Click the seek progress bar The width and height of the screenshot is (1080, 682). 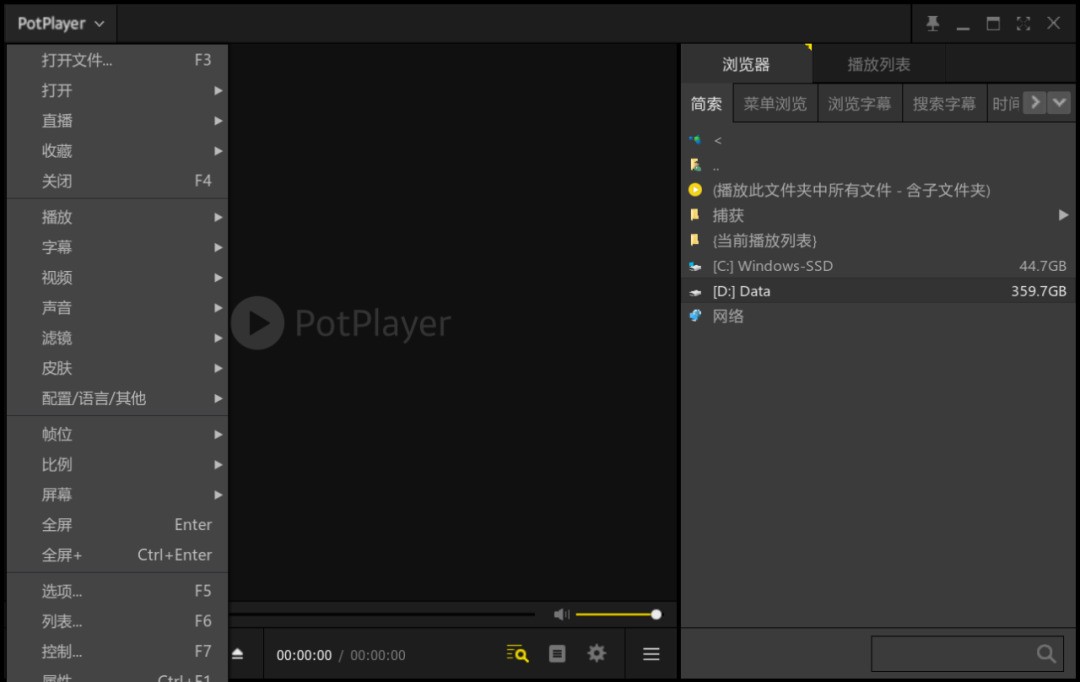pyautogui.click(x=382, y=613)
